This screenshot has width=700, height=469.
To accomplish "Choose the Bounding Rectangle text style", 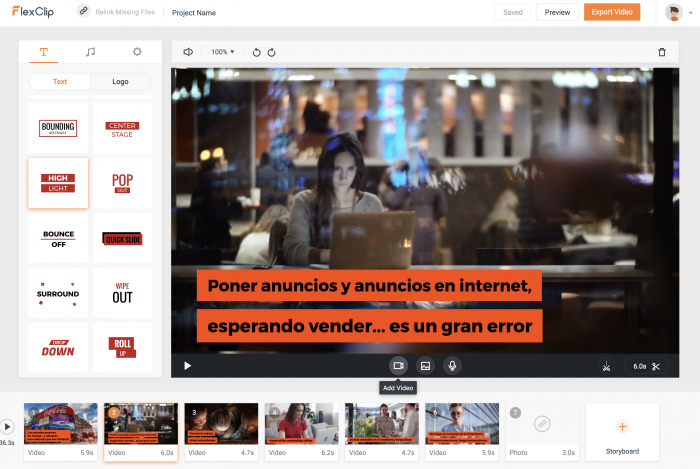I will (58, 128).
